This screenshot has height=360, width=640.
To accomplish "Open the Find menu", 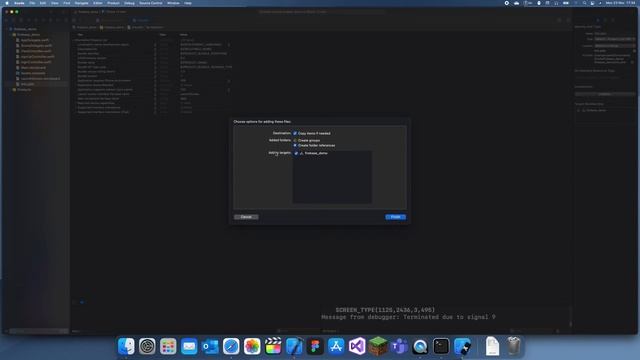I will (67, 3).
